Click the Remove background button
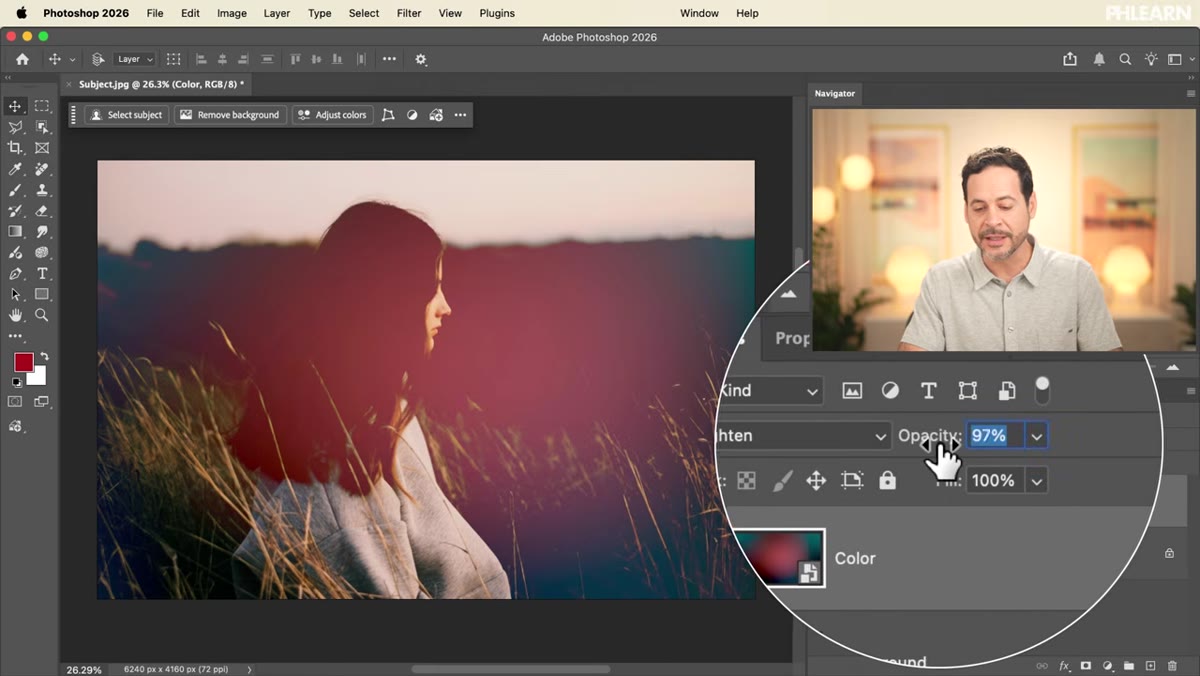The width and height of the screenshot is (1200, 676). pyautogui.click(x=229, y=115)
